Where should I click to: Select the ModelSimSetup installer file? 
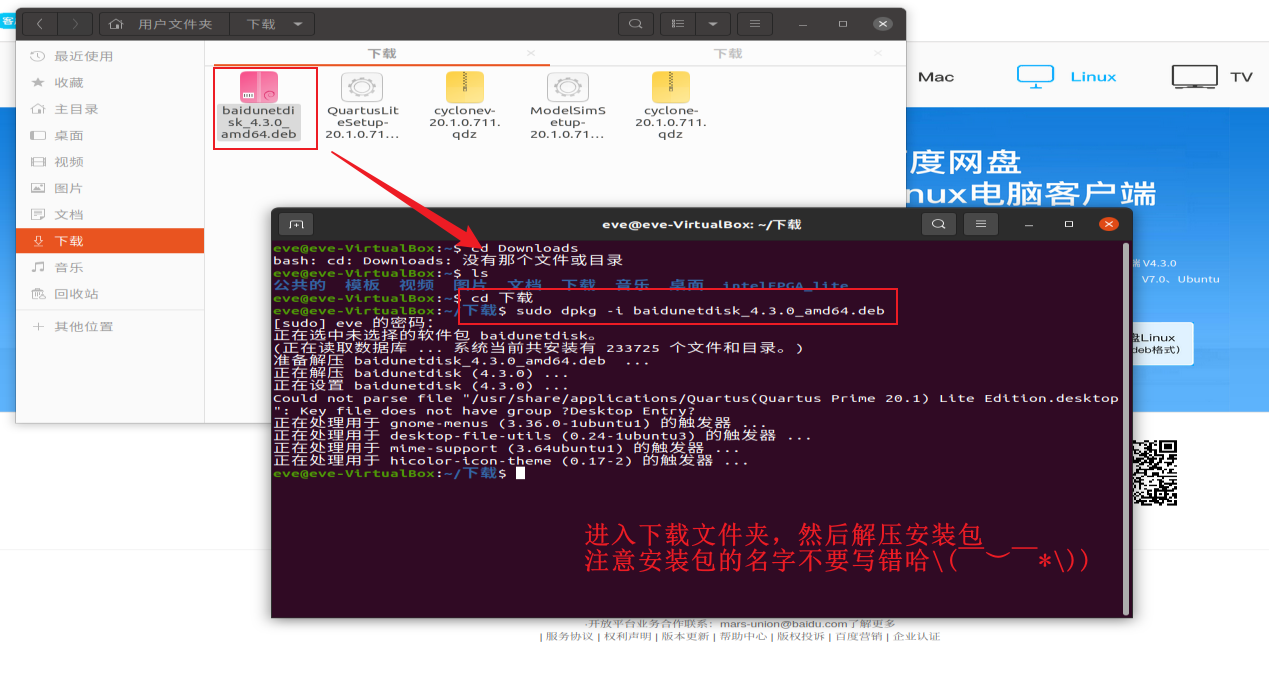(567, 106)
